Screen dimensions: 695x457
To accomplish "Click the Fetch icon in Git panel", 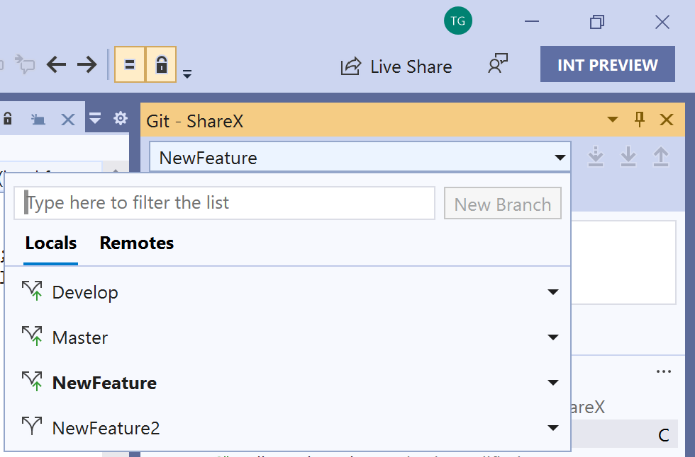I will click(x=596, y=156).
